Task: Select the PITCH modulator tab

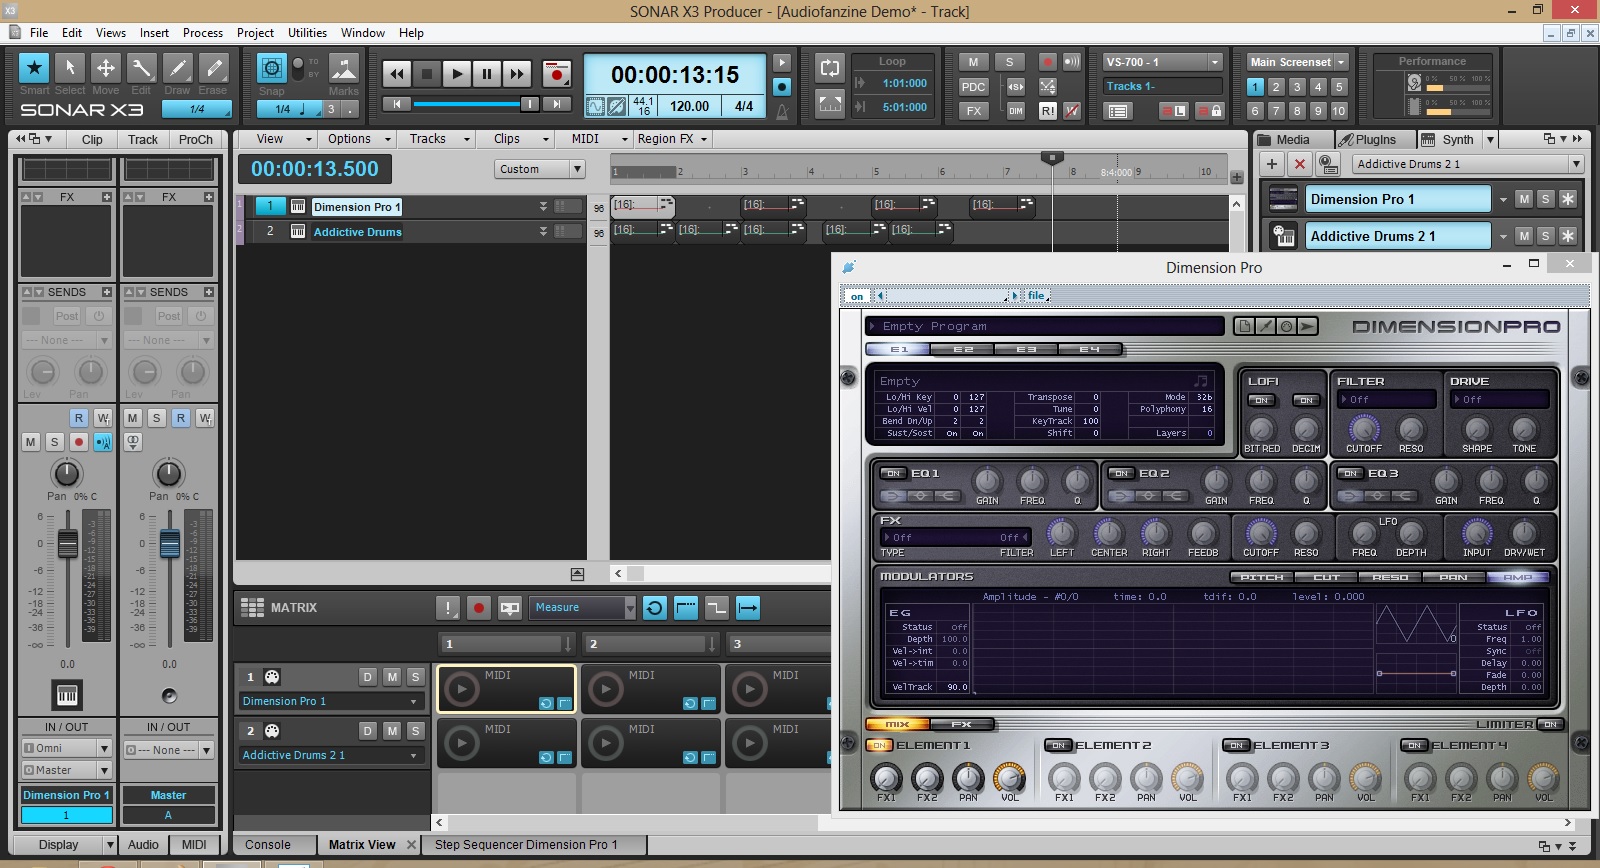Action: [1261, 577]
